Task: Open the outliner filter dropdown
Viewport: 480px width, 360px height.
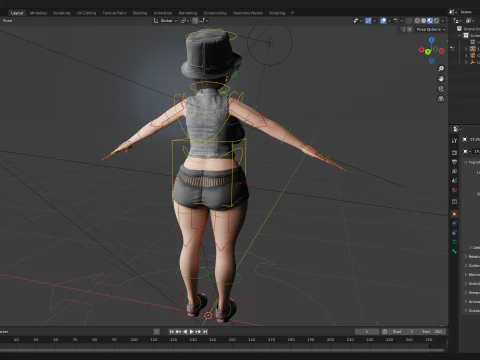Action: click(x=470, y=21)
